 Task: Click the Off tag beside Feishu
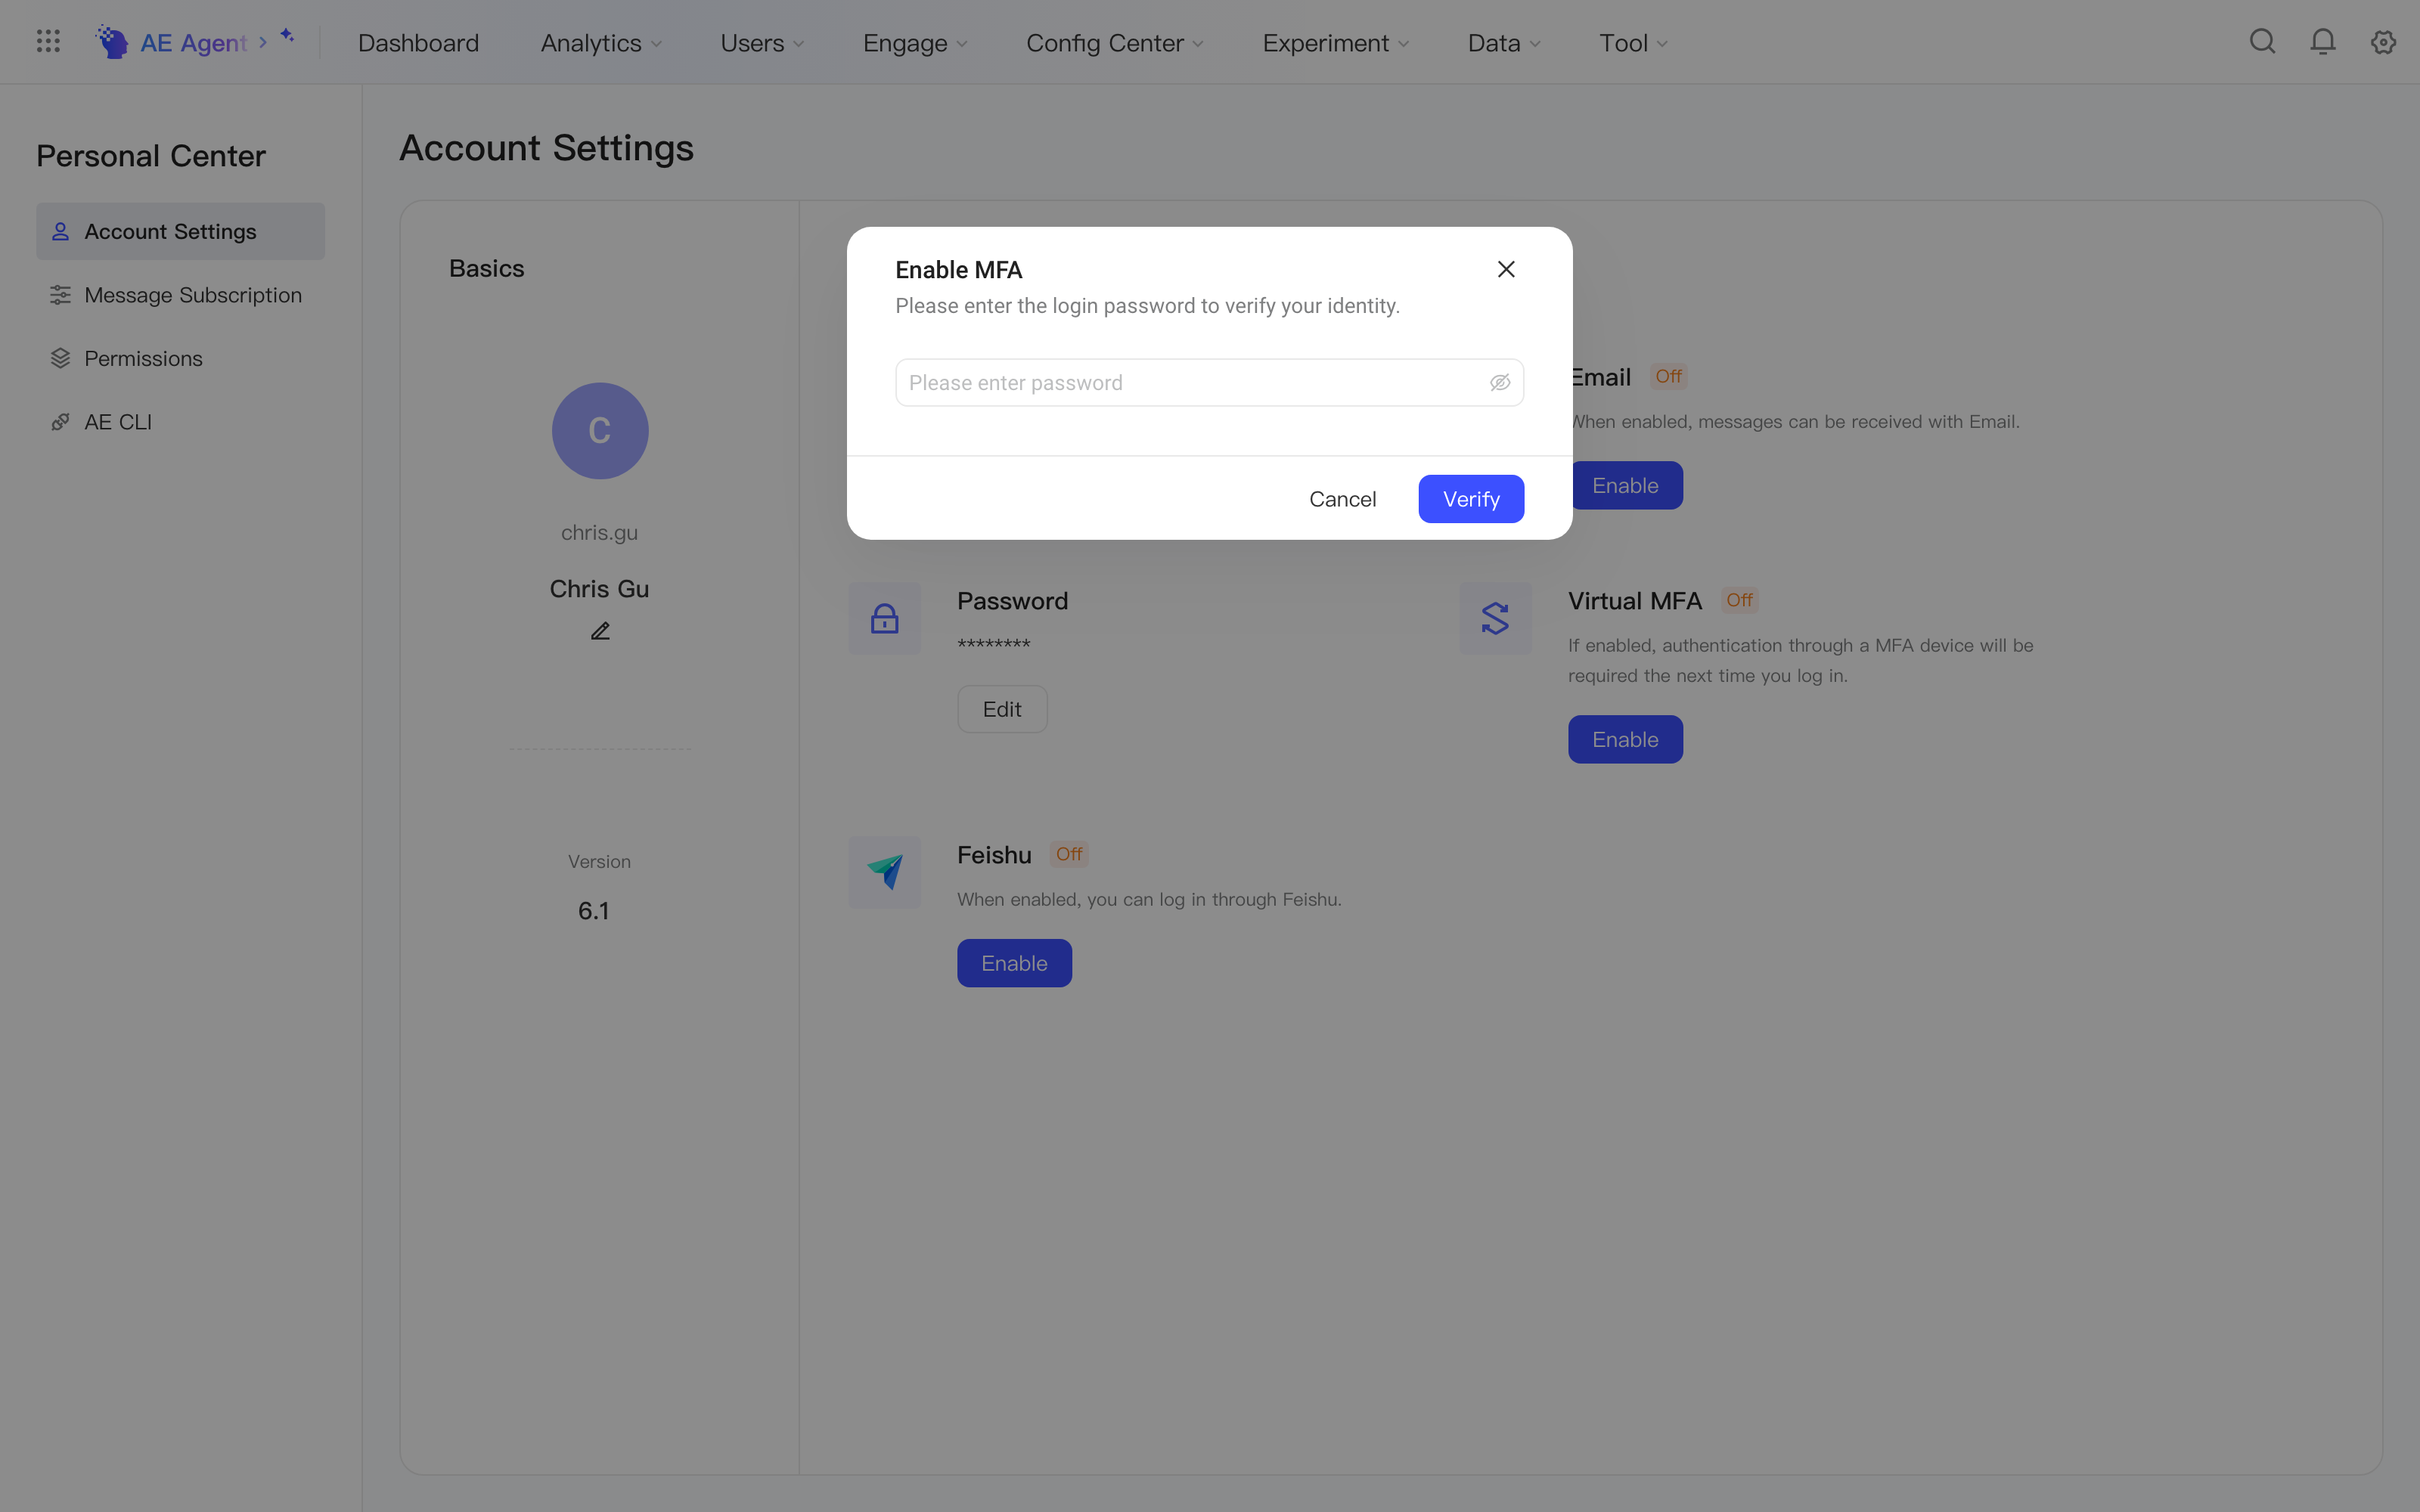point(1069,854)
